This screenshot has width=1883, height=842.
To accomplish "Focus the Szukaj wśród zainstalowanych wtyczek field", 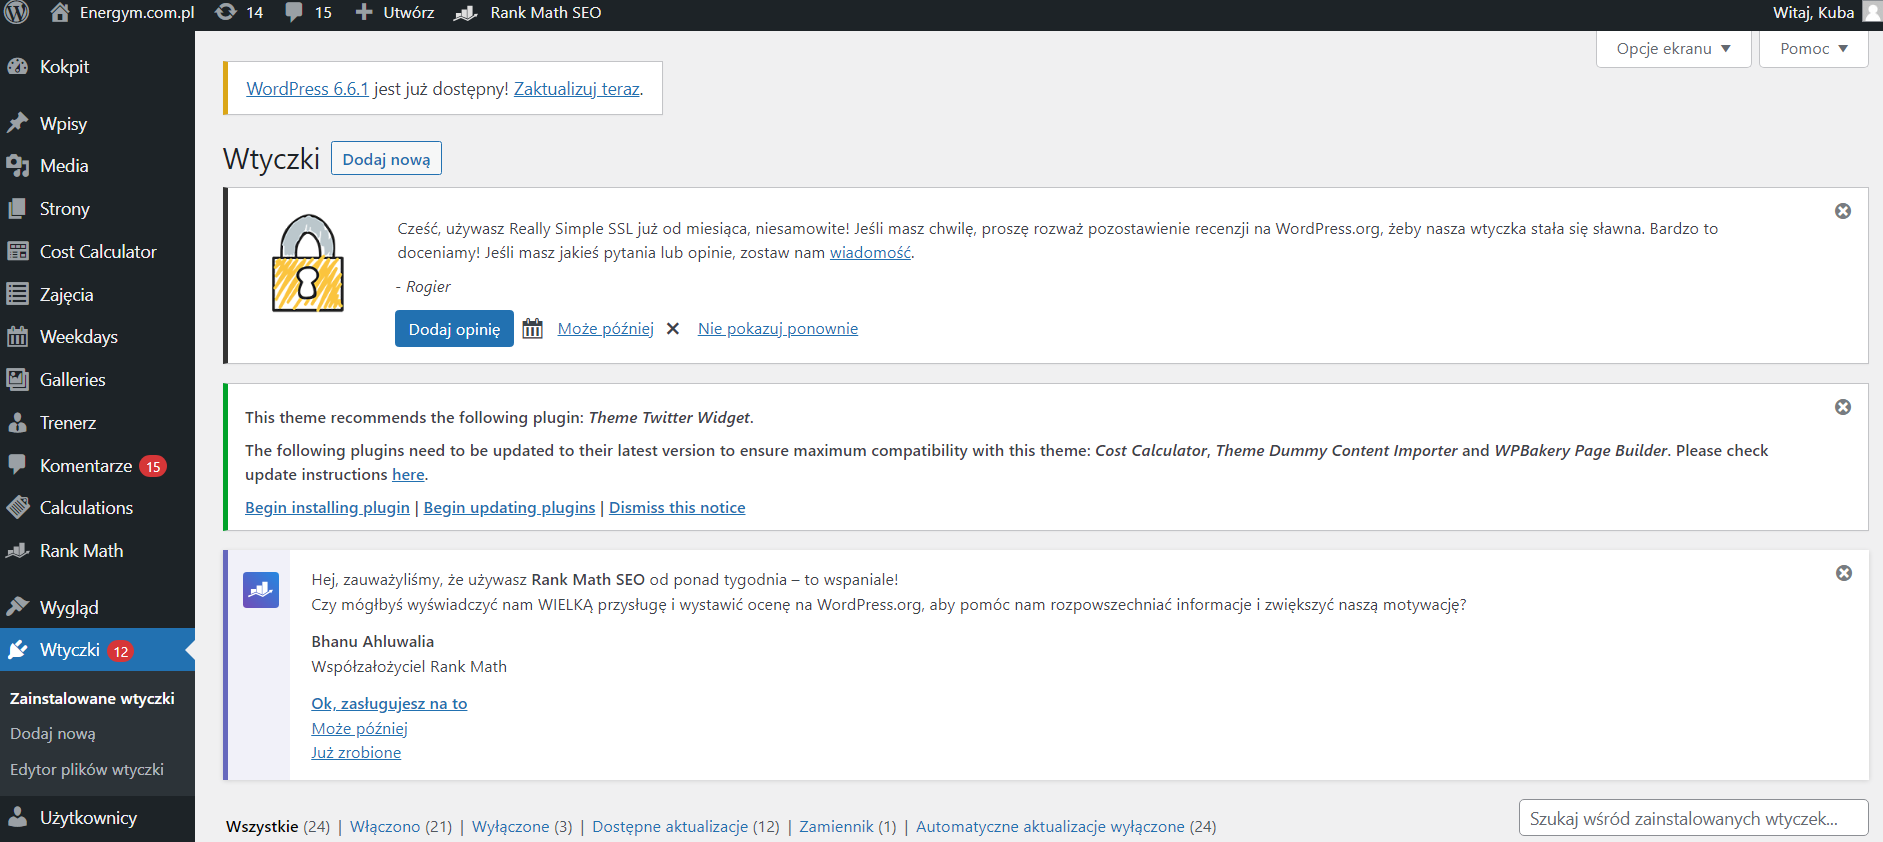I will 1693,818.
